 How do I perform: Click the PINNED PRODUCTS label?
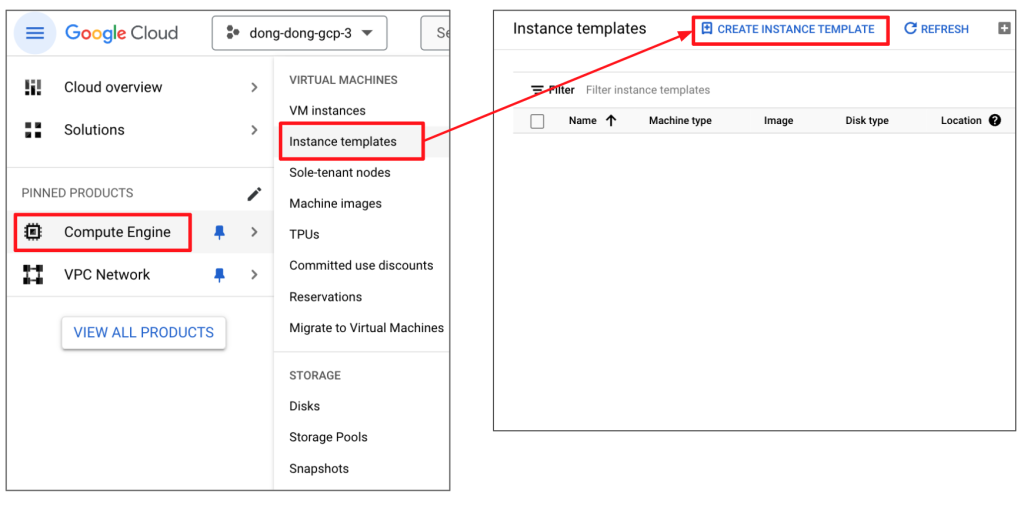point(77,193)
